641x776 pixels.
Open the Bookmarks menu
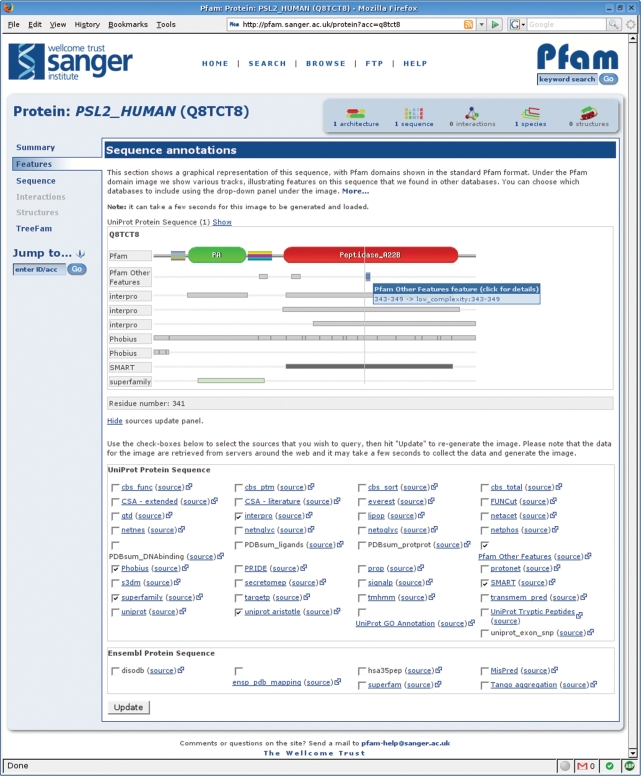(x=128, y=24)
